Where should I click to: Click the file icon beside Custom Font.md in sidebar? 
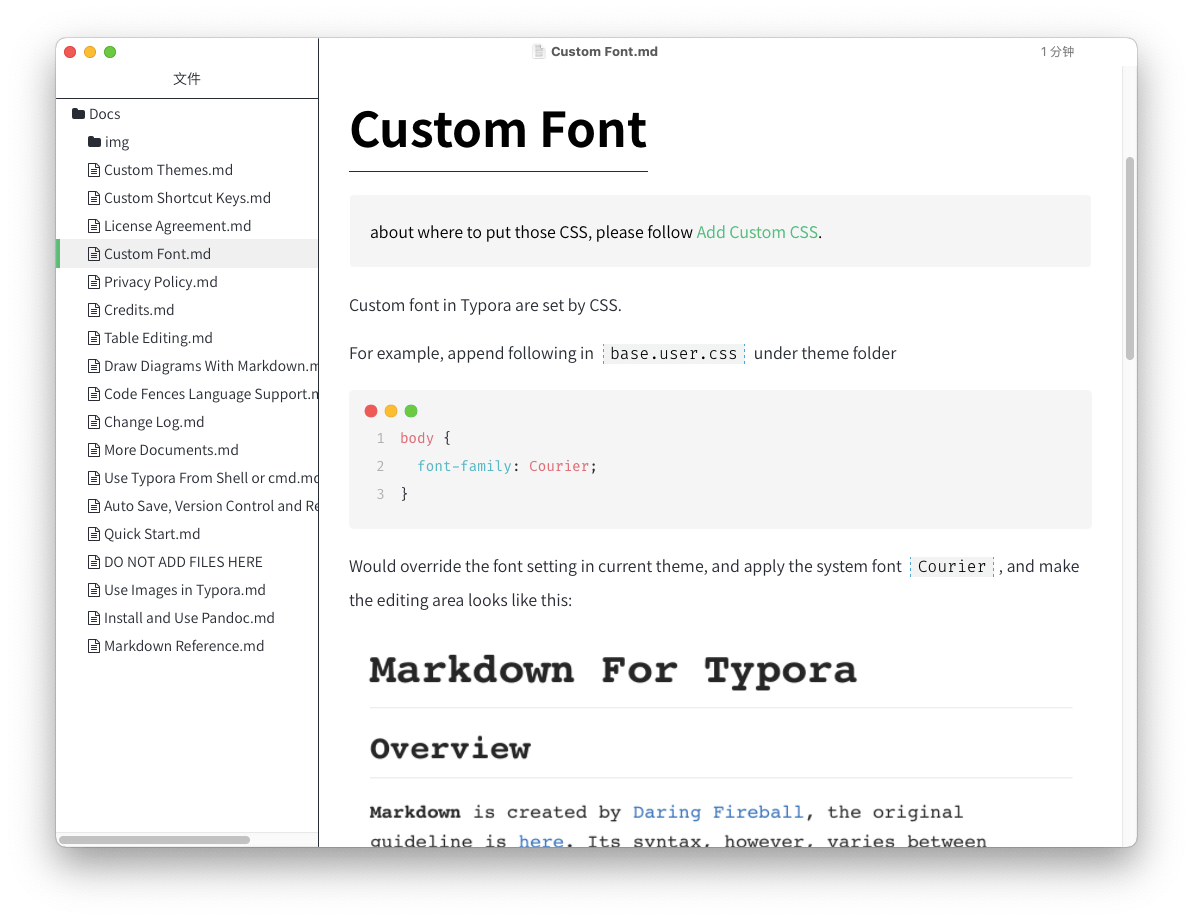tap(94, 254)
